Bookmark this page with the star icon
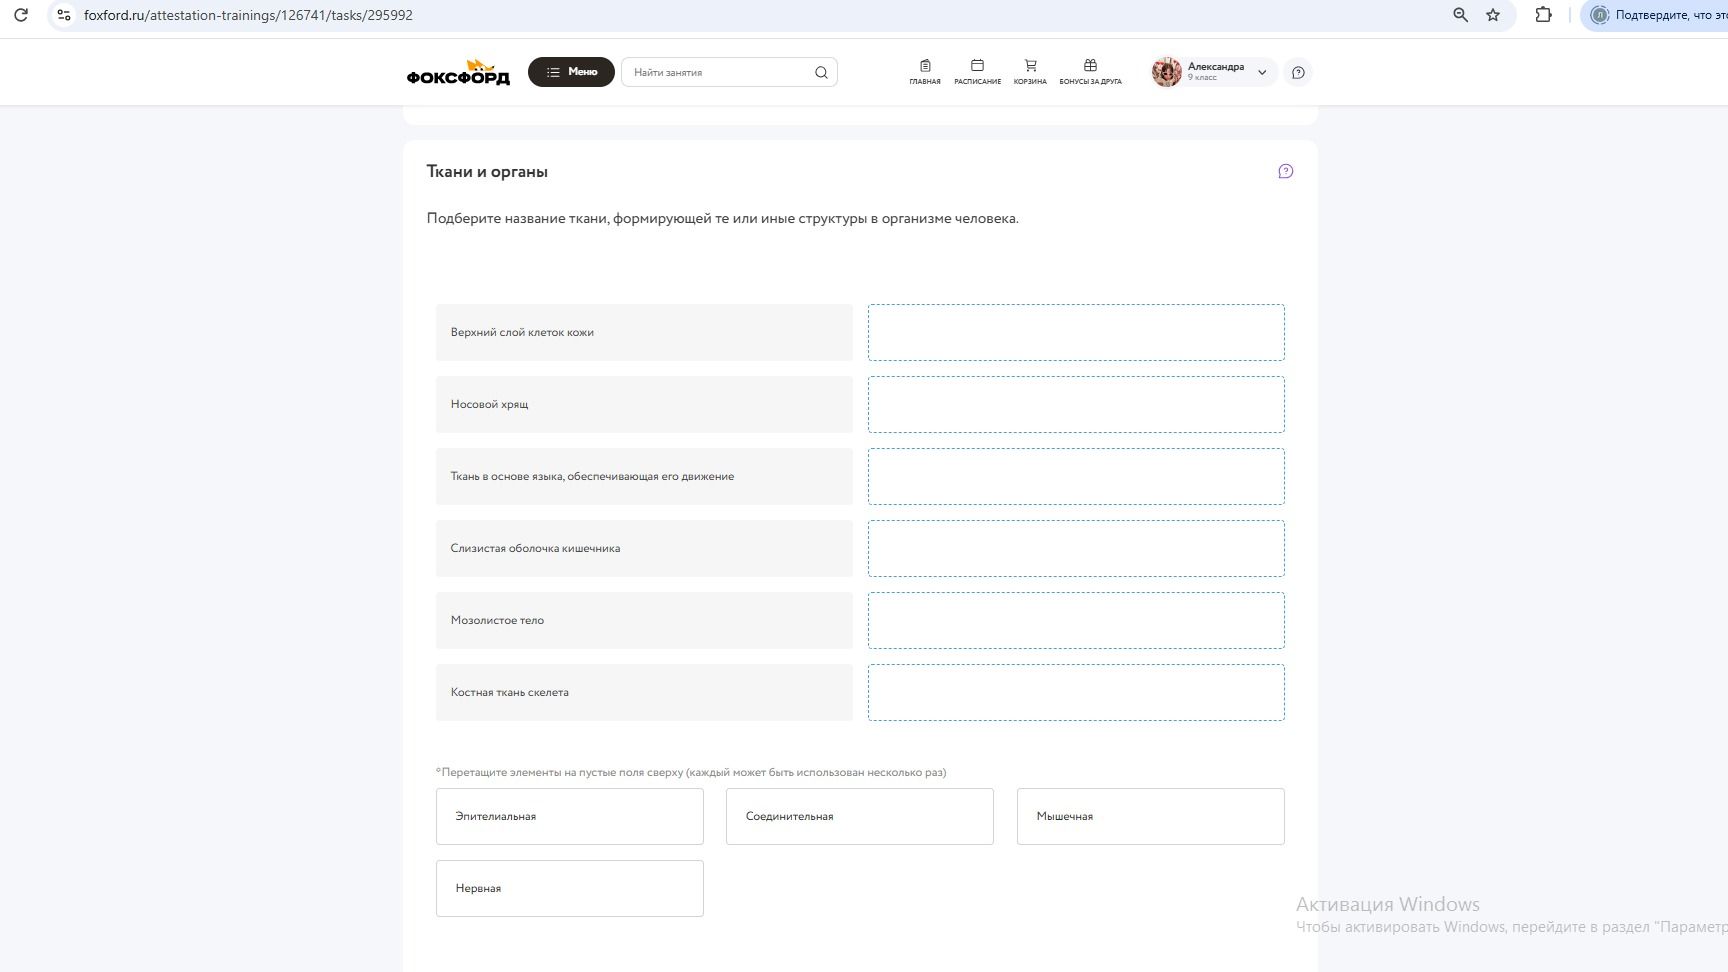The image size is (1728, 972). click(x=1493, y=15)
